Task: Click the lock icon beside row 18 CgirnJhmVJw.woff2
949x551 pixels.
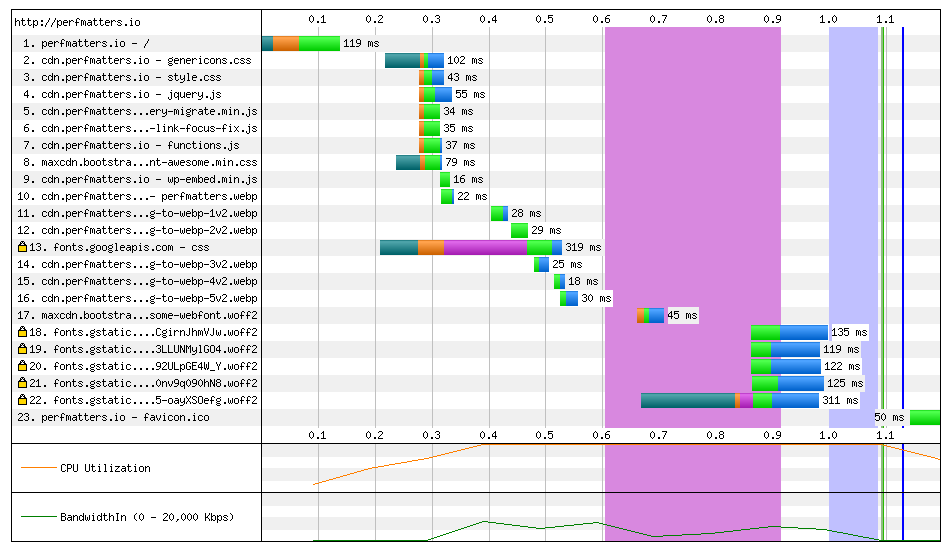Action: [22, 332]
